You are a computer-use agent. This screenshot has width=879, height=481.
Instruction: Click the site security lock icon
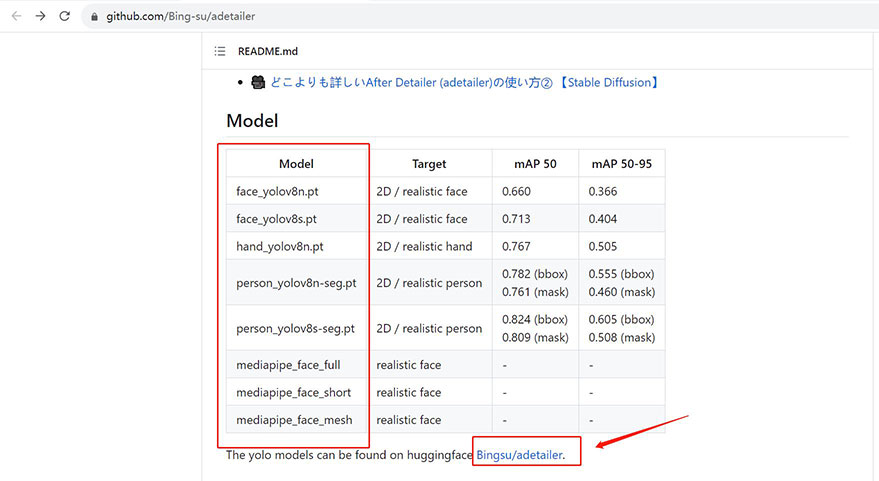(94, 17)
